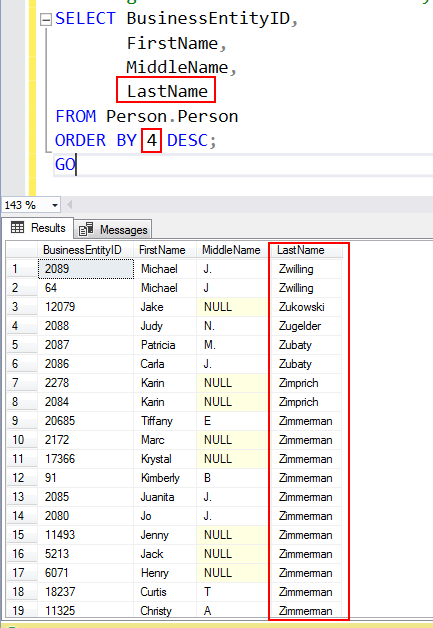This screenshot has height=628, width=433.
Task: Click MiddleName in the SELECT list
Action: (177, 67)
